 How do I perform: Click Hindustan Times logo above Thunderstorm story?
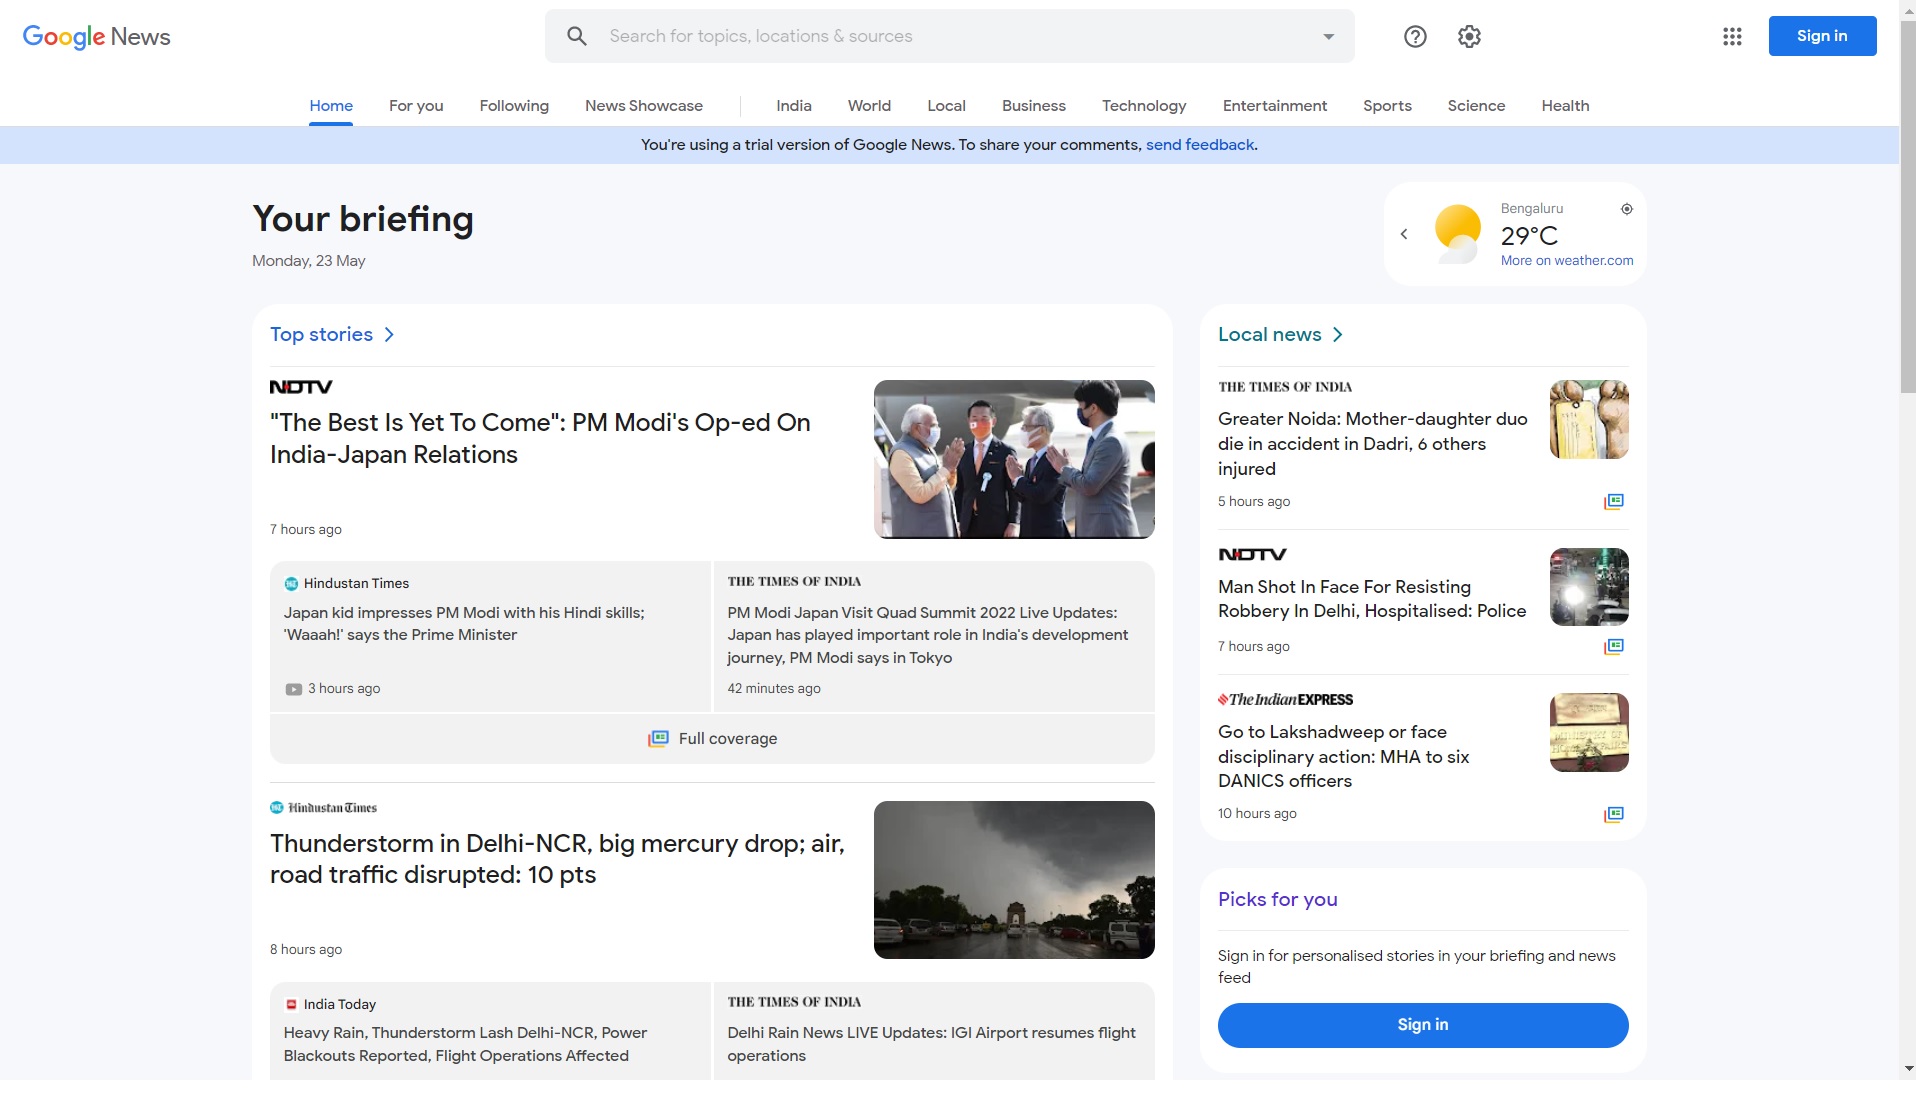point(323,807)
